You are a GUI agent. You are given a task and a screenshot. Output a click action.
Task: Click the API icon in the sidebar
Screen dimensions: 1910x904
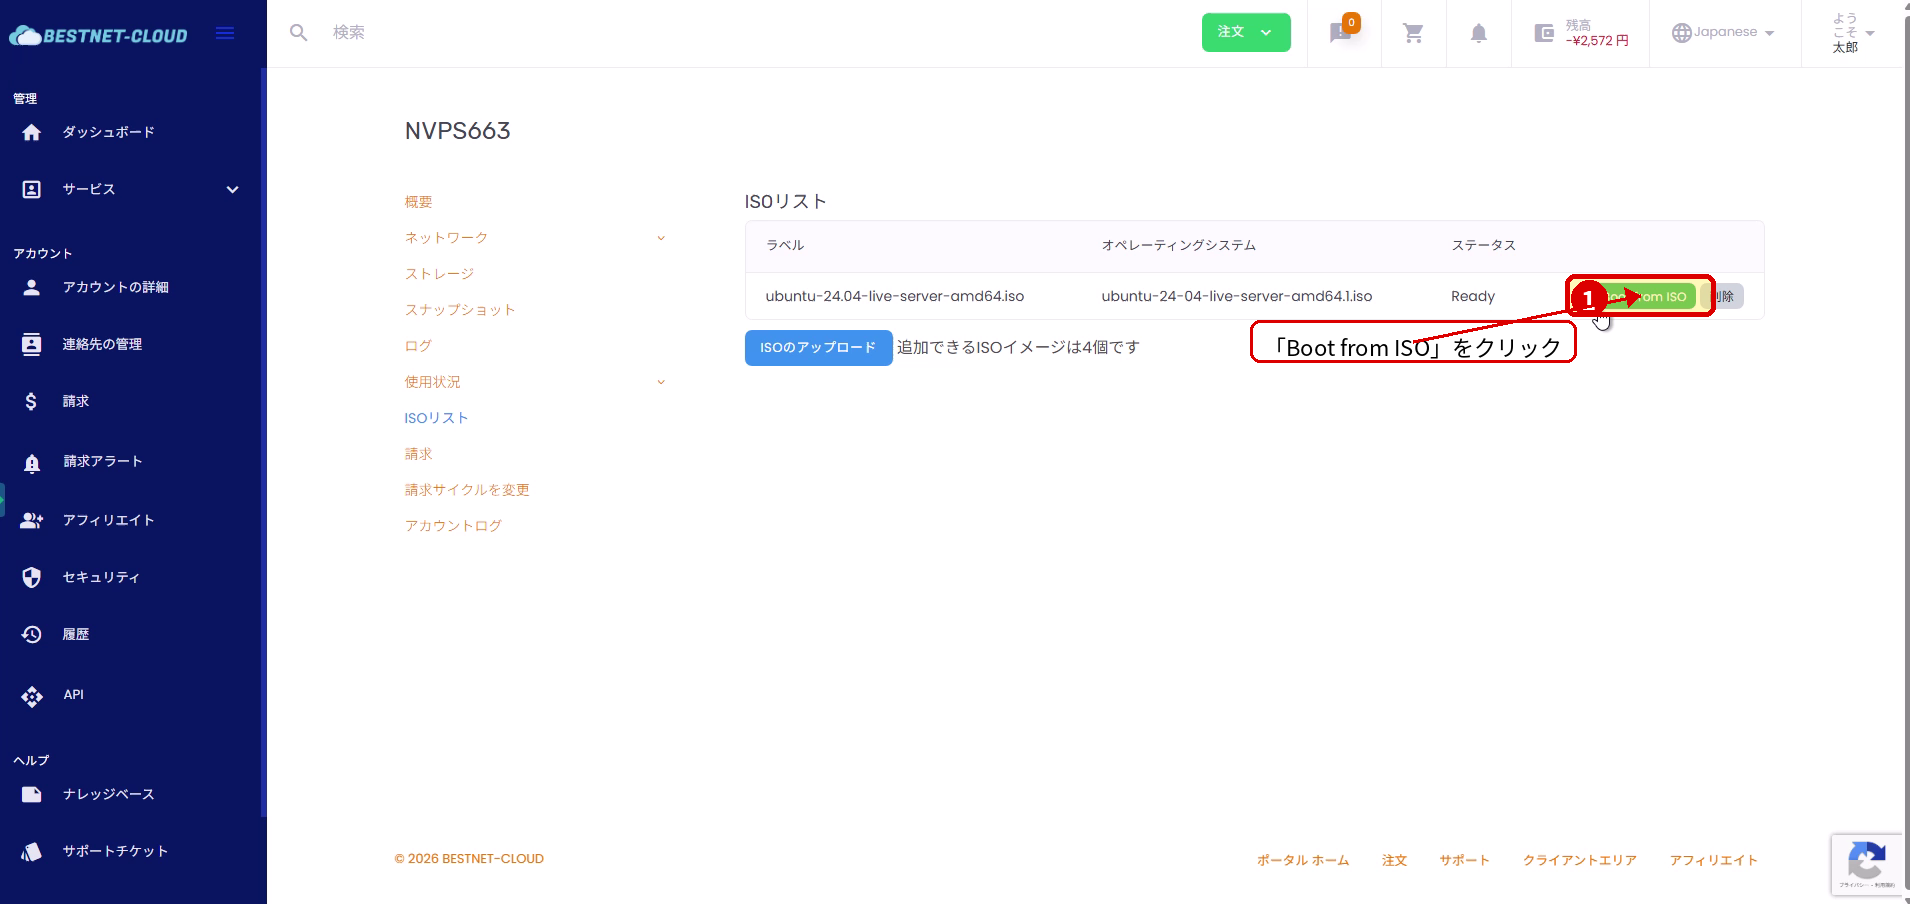[x=32, y=696]
